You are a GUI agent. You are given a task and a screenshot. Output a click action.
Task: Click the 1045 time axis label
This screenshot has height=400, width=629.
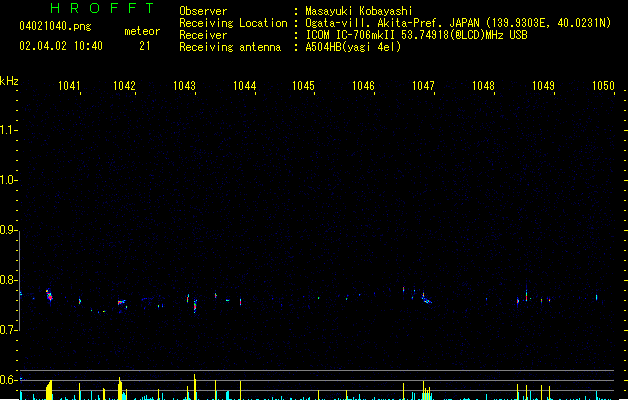click(303, 86)
